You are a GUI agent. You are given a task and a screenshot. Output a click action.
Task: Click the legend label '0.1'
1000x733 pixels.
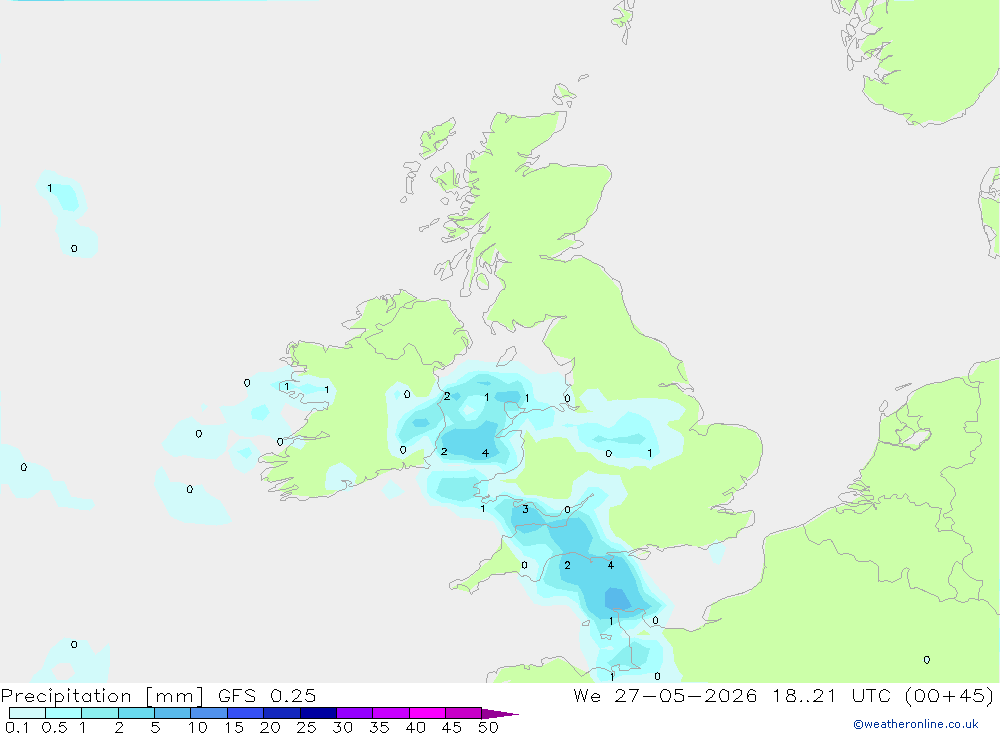pos(17,727)
